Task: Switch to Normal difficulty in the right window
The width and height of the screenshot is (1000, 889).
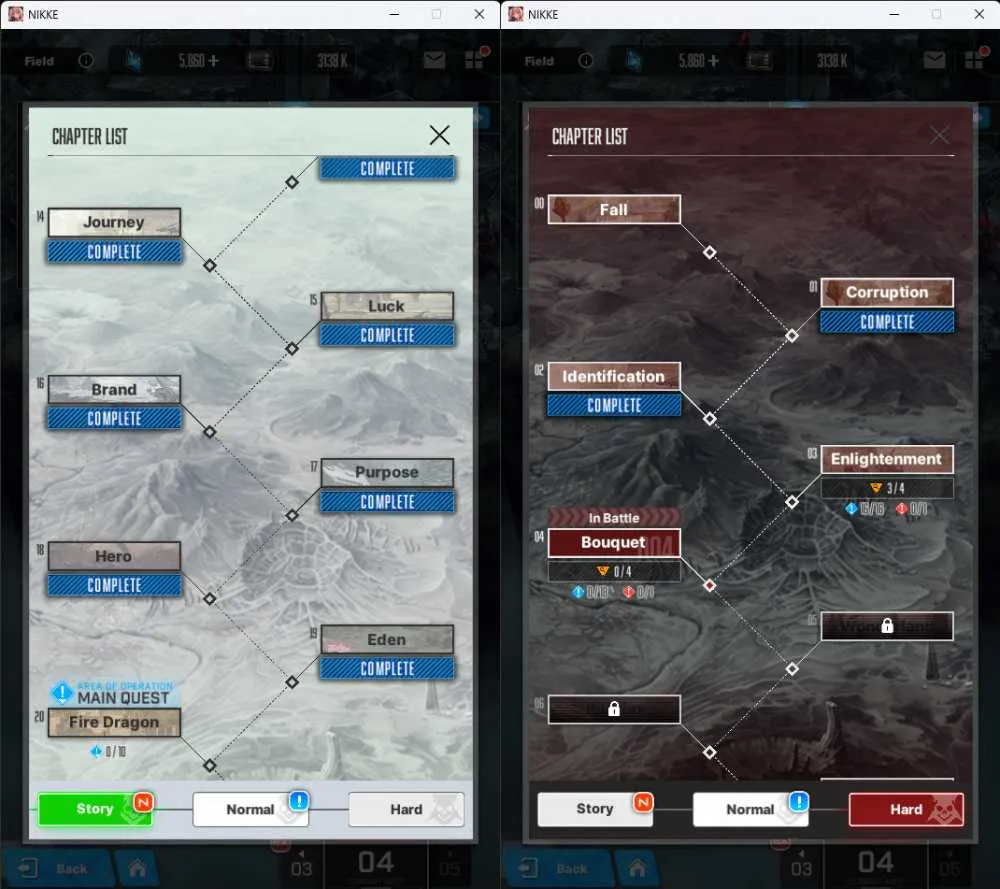Action: click(751, 809)
